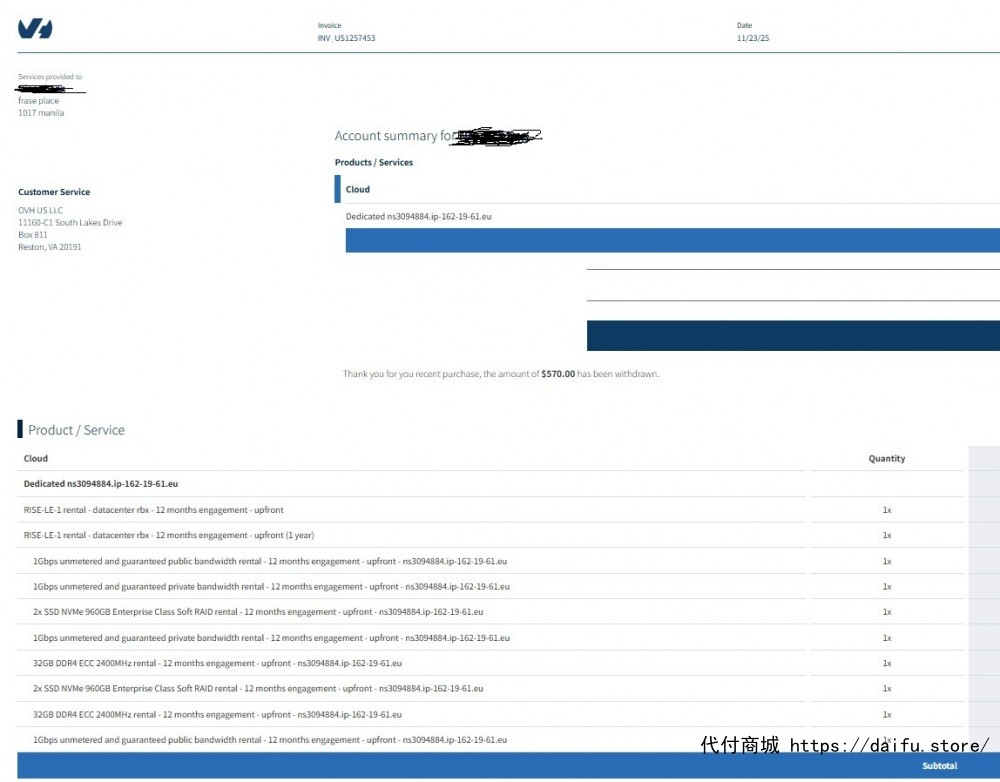Click the 'frase place' address line

tap(38, 101)
